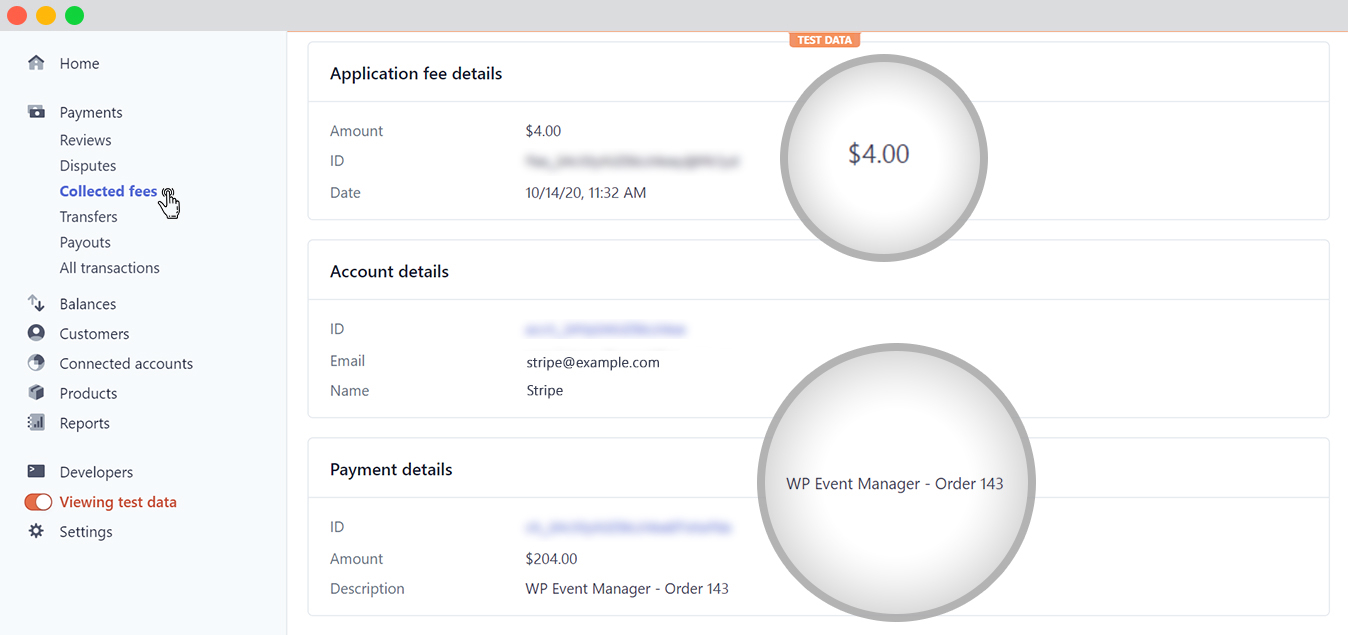Click the Home house icon
The image size is (1348, 635).
click(x=36, y=63)
